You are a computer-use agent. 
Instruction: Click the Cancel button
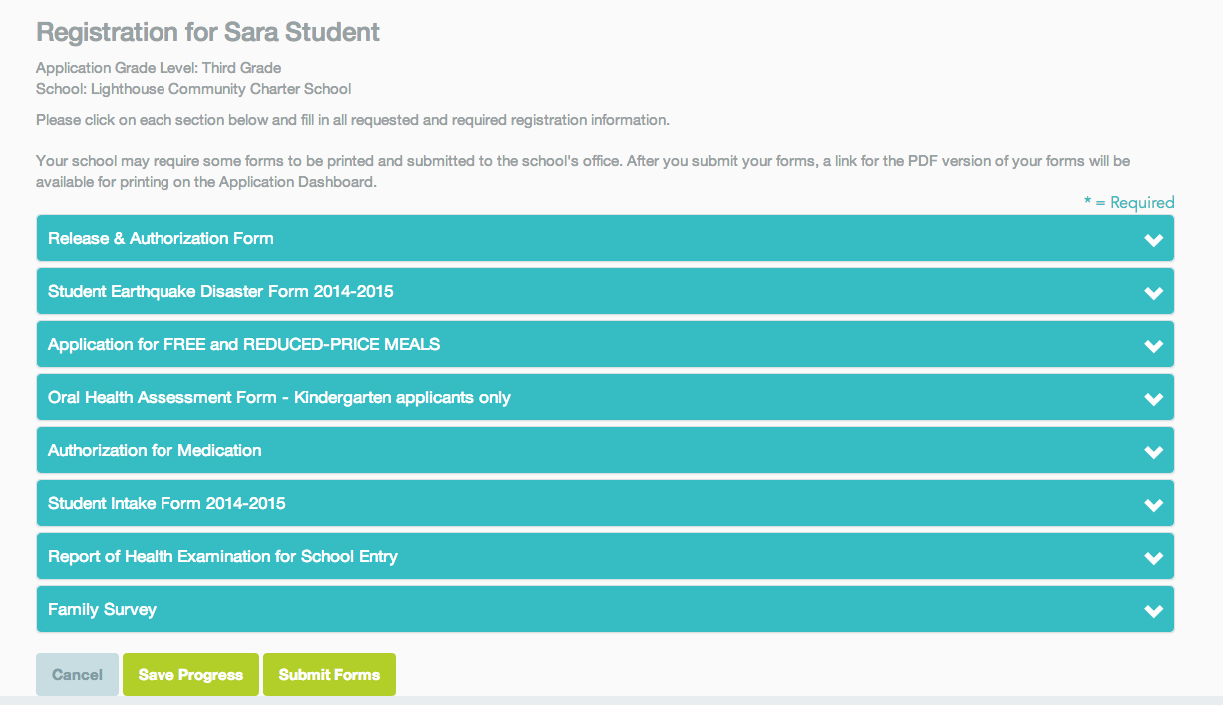[77, 674]
